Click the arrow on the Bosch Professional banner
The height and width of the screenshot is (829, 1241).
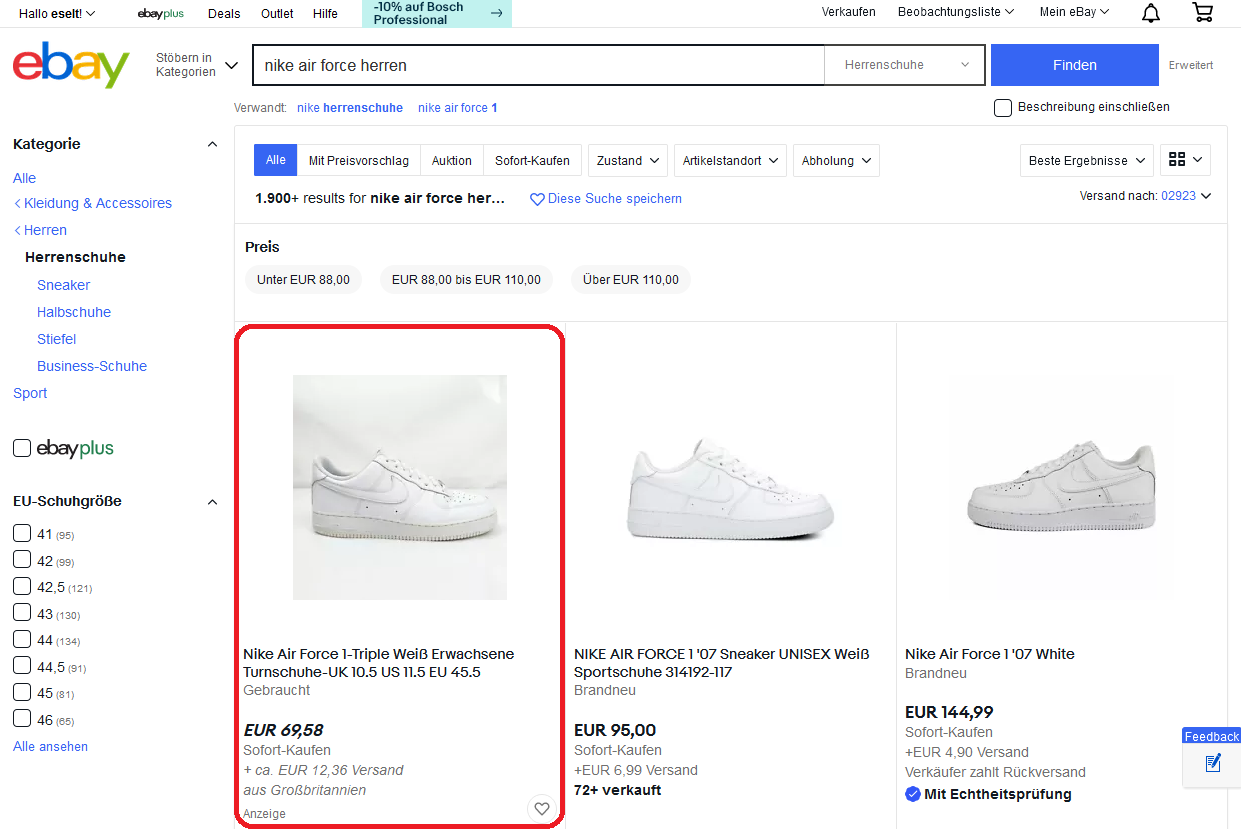point(496,13)
